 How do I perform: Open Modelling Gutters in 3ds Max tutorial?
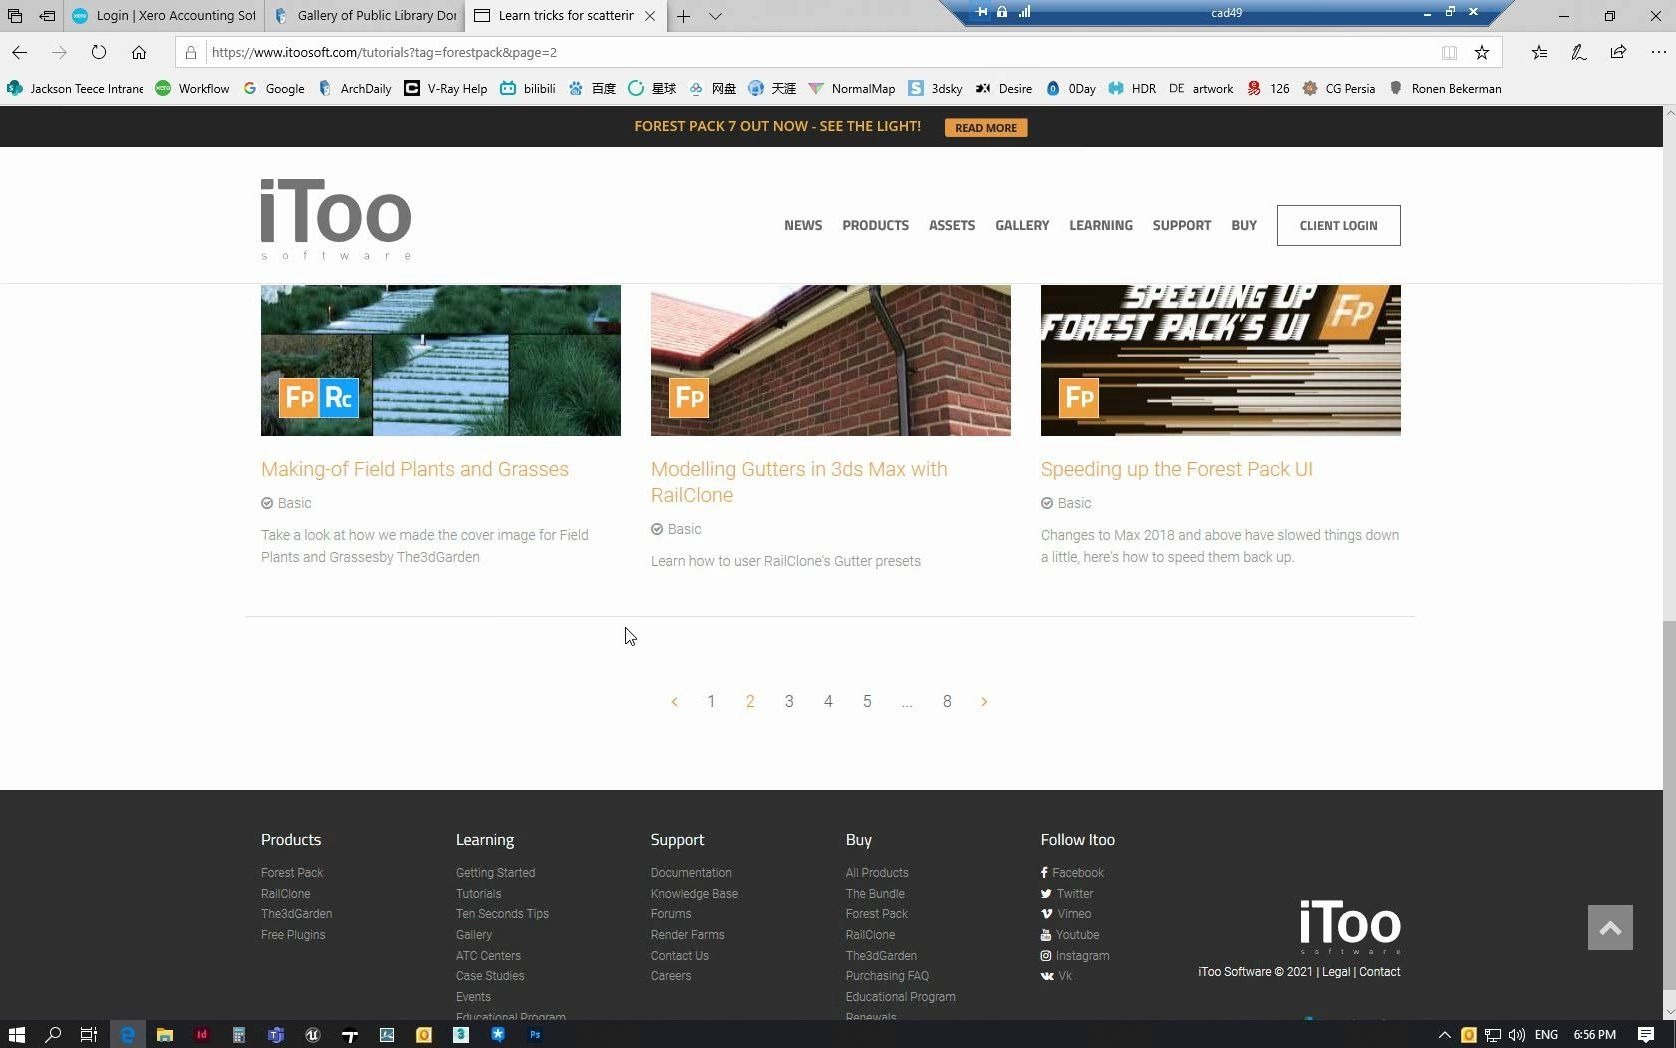799,482
